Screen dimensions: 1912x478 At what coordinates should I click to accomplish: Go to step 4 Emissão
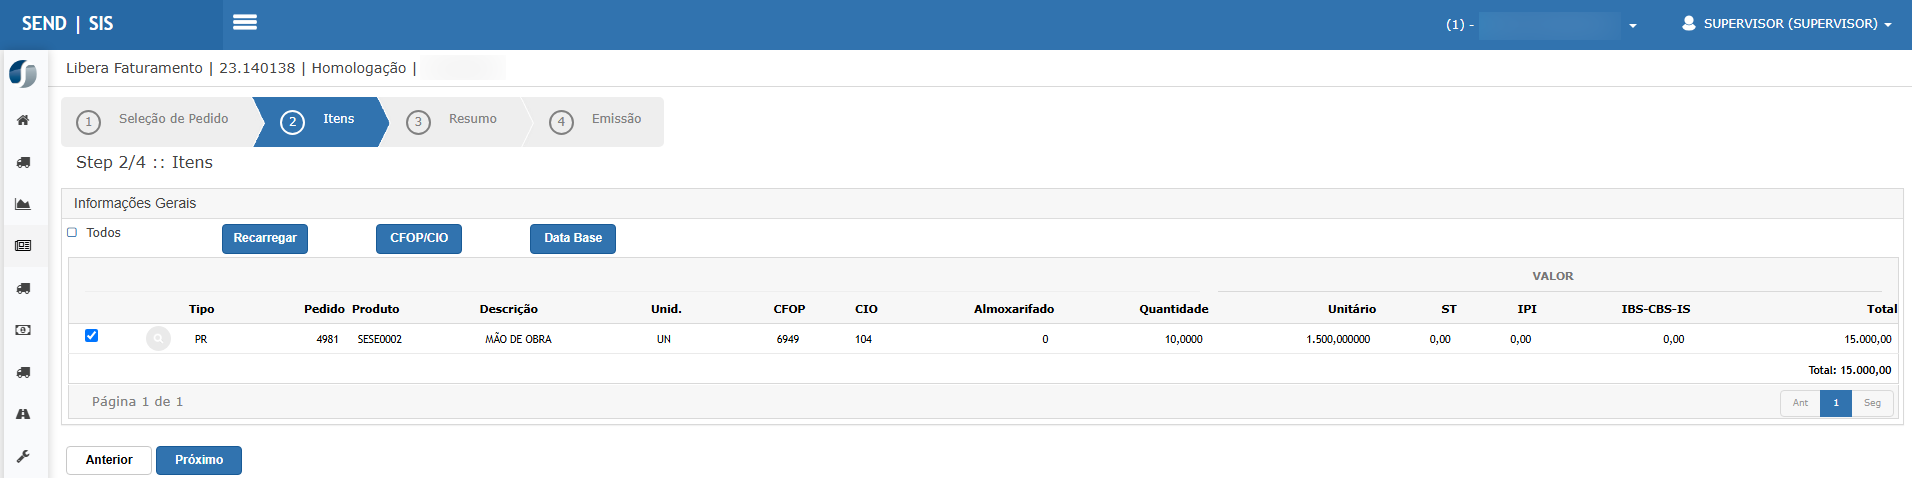point(596,122)
